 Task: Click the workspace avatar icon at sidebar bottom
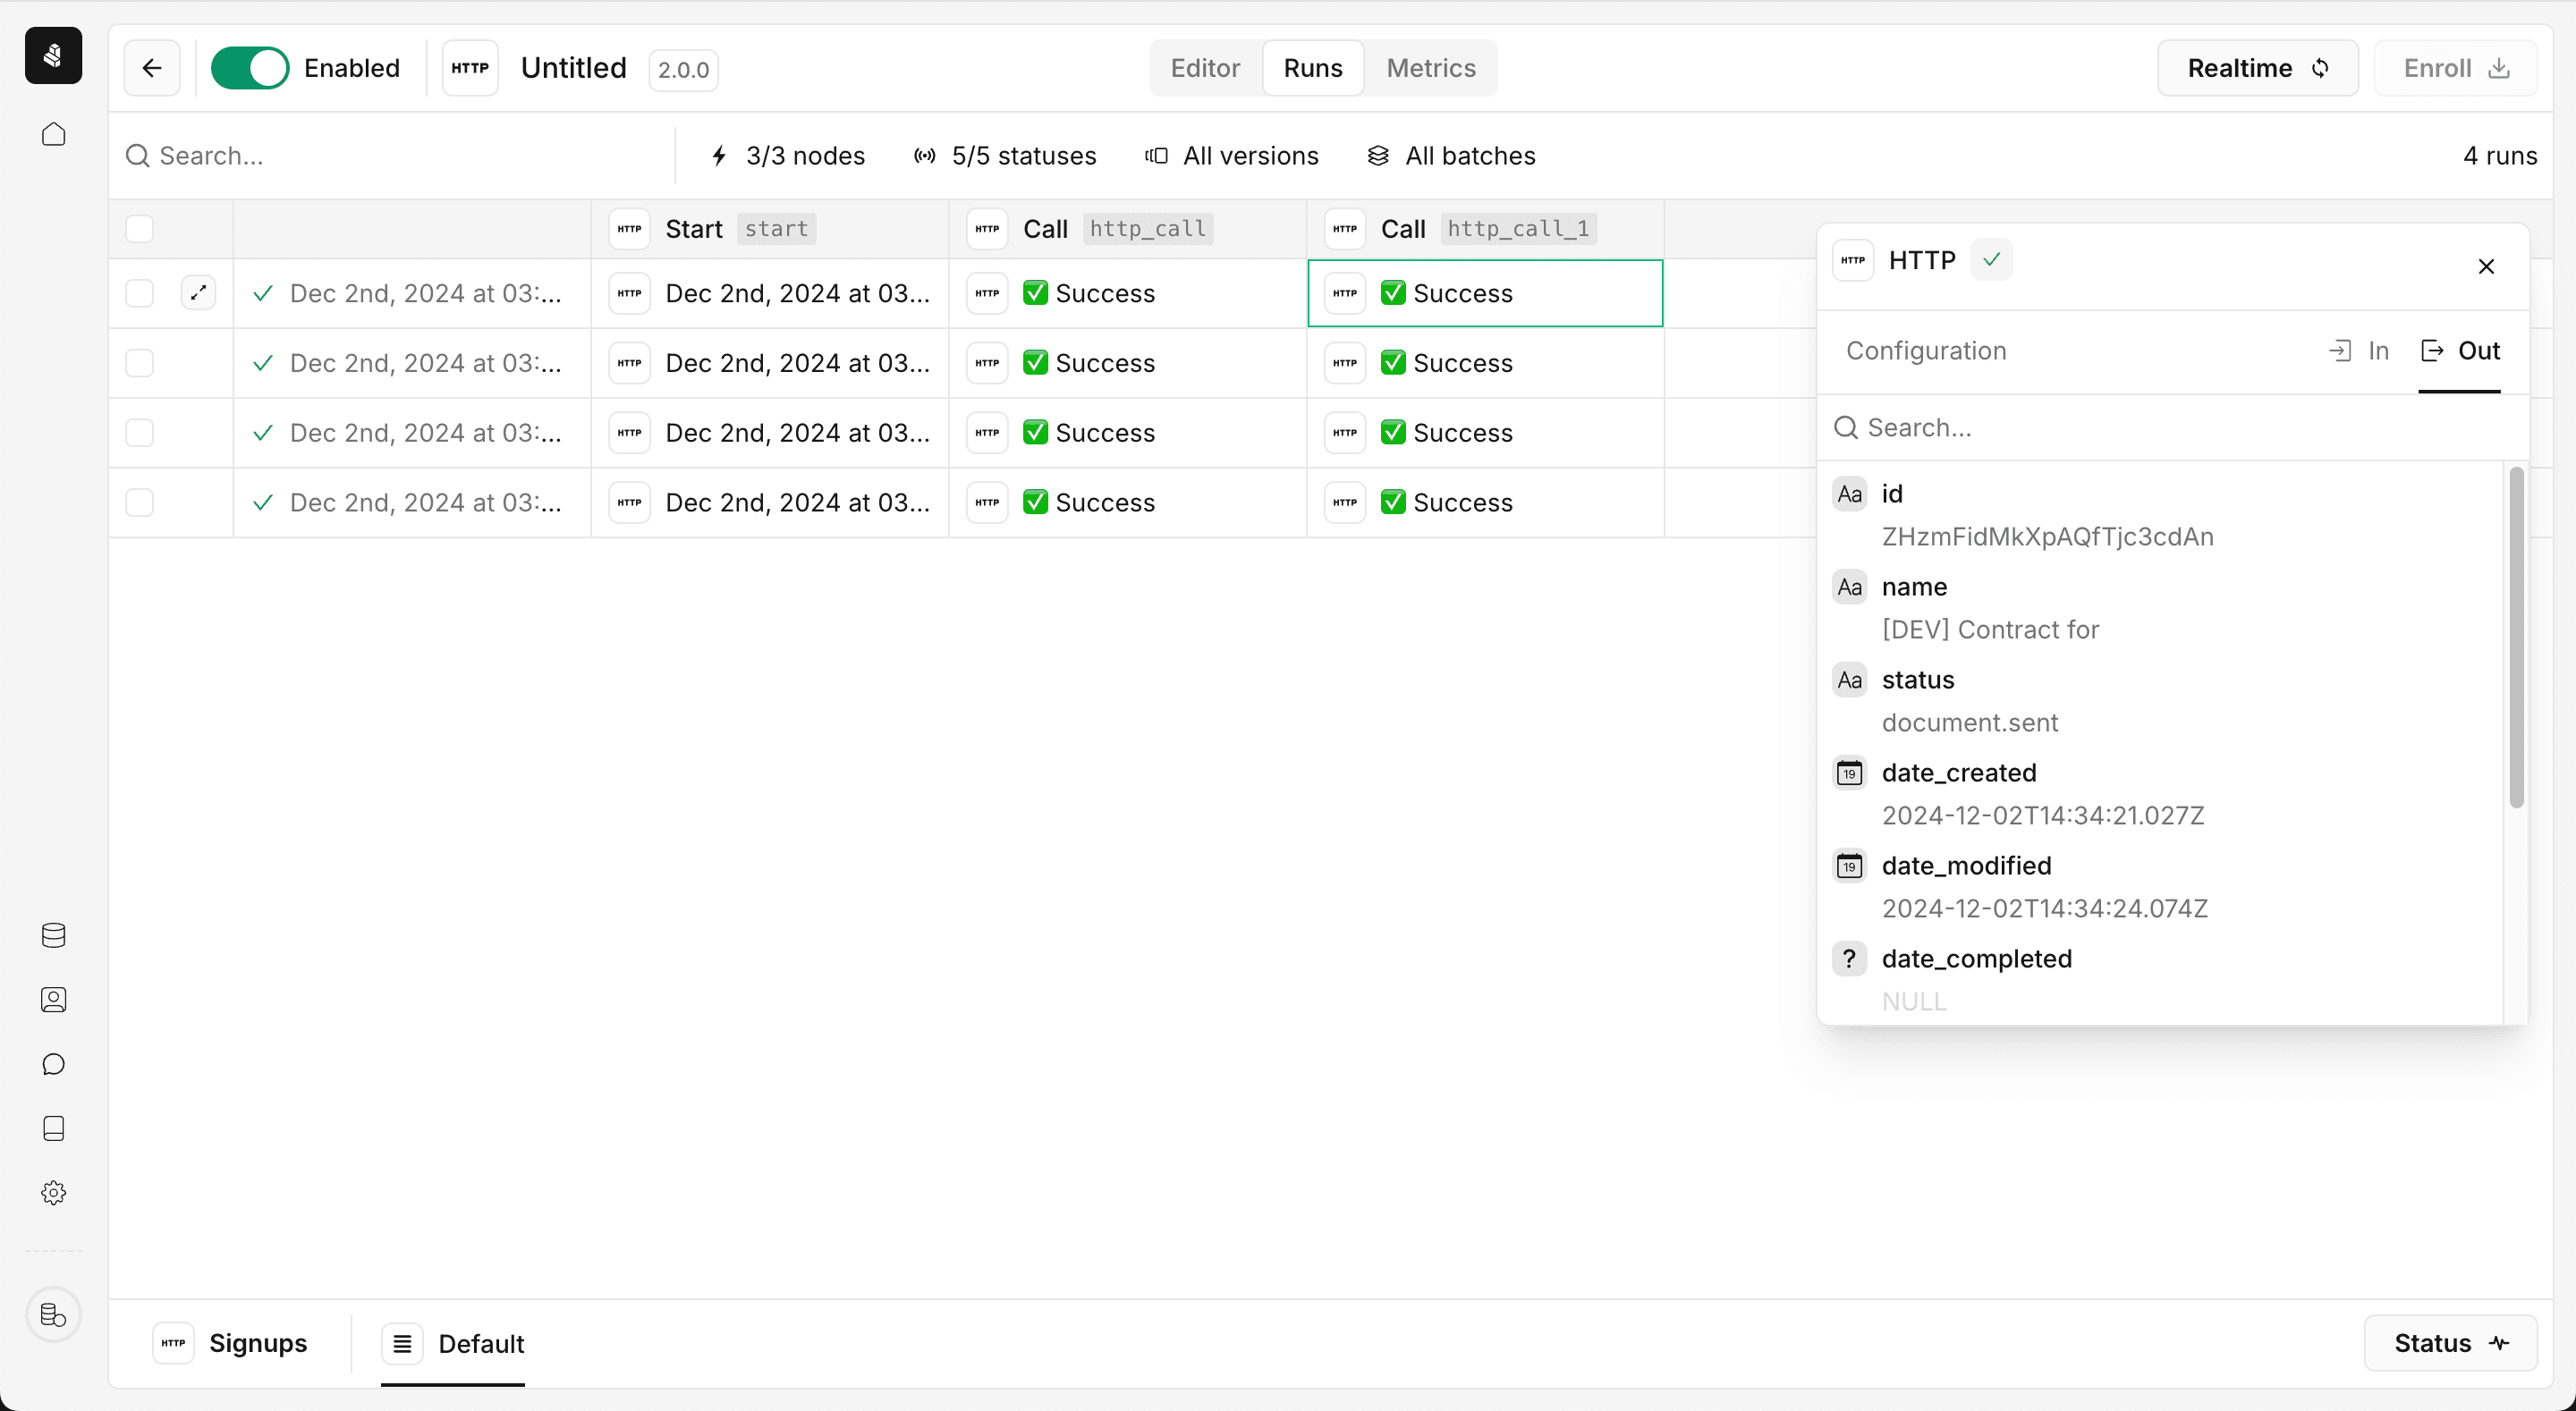(x=53, y=1314)
